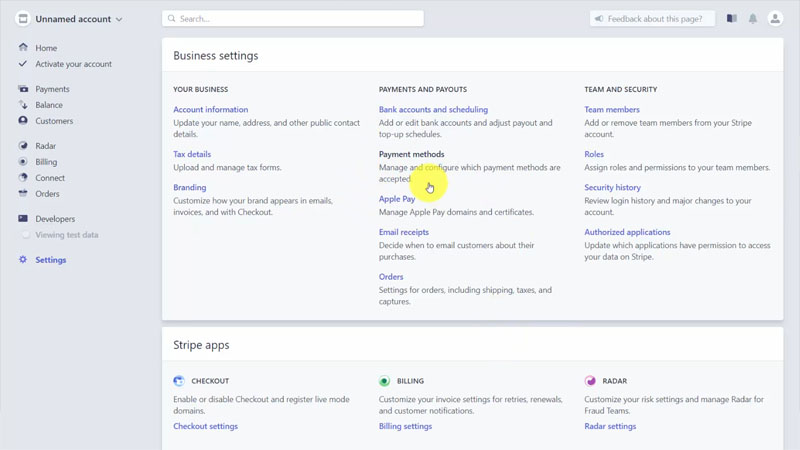Click the Payments icon in sidebar
The height and width of the screenshot is (450, 800).
click(x=23, y=89)
